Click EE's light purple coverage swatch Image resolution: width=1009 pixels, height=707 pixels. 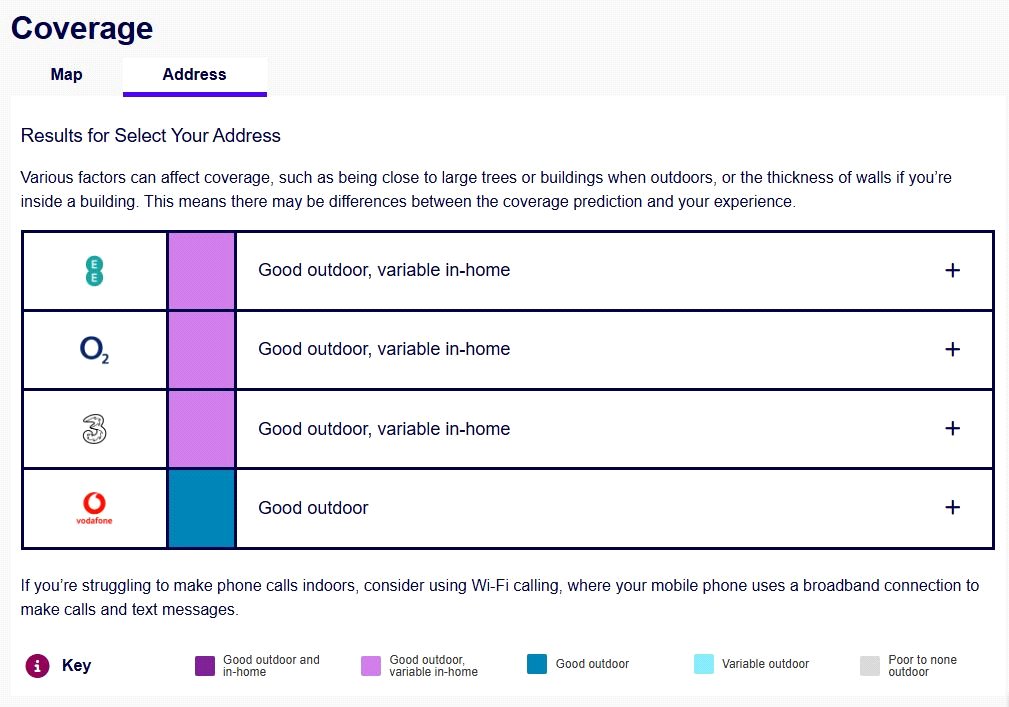(x=201, y=270)
